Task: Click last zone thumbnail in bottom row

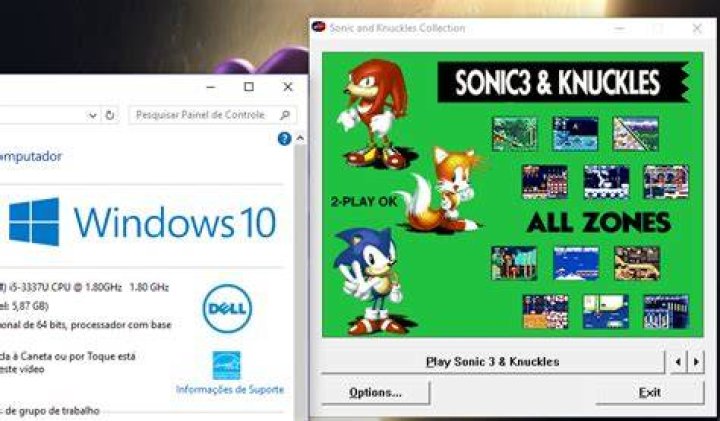Action: click(666, 312)
